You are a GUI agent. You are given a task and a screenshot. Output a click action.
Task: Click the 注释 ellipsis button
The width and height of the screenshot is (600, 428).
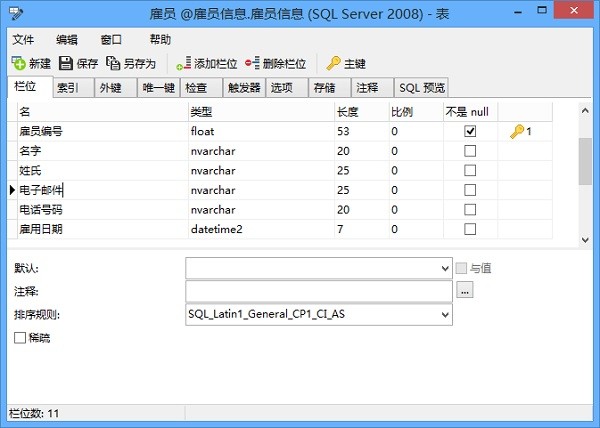click(x=465, y=290)
